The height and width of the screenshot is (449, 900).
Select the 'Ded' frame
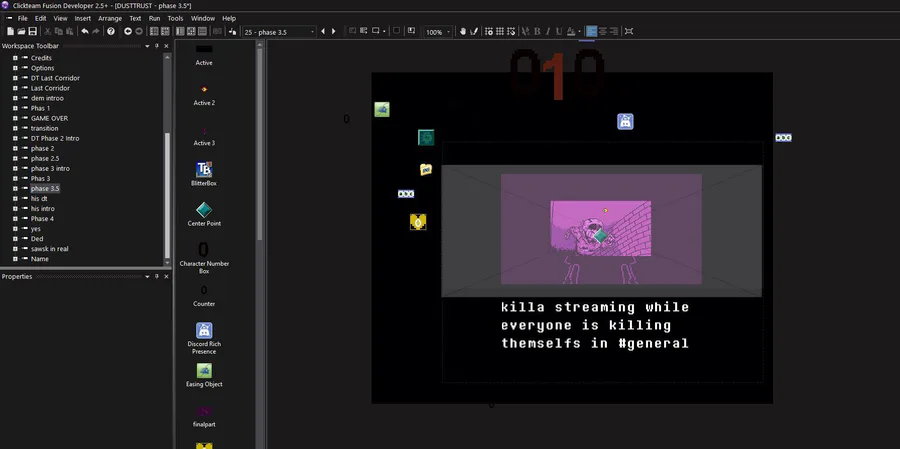37,239
